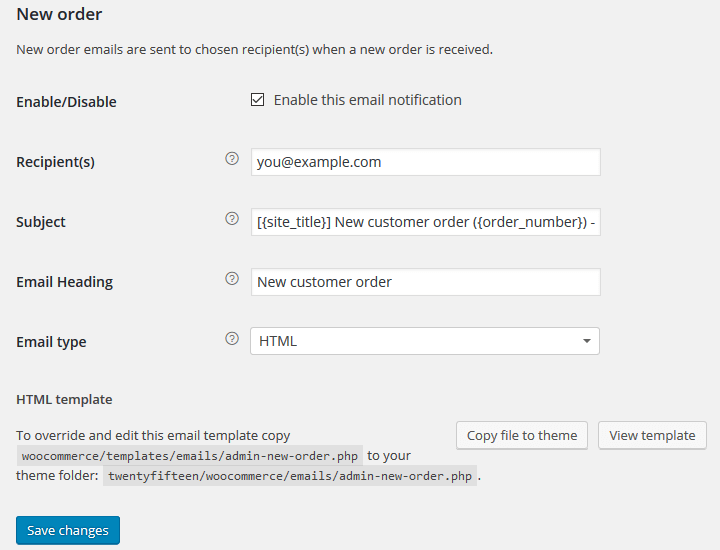Image resolution: width=720 pixels, height=550 pixels.
Task: Click the help icon beside Email type
Action: coord(232,338)
